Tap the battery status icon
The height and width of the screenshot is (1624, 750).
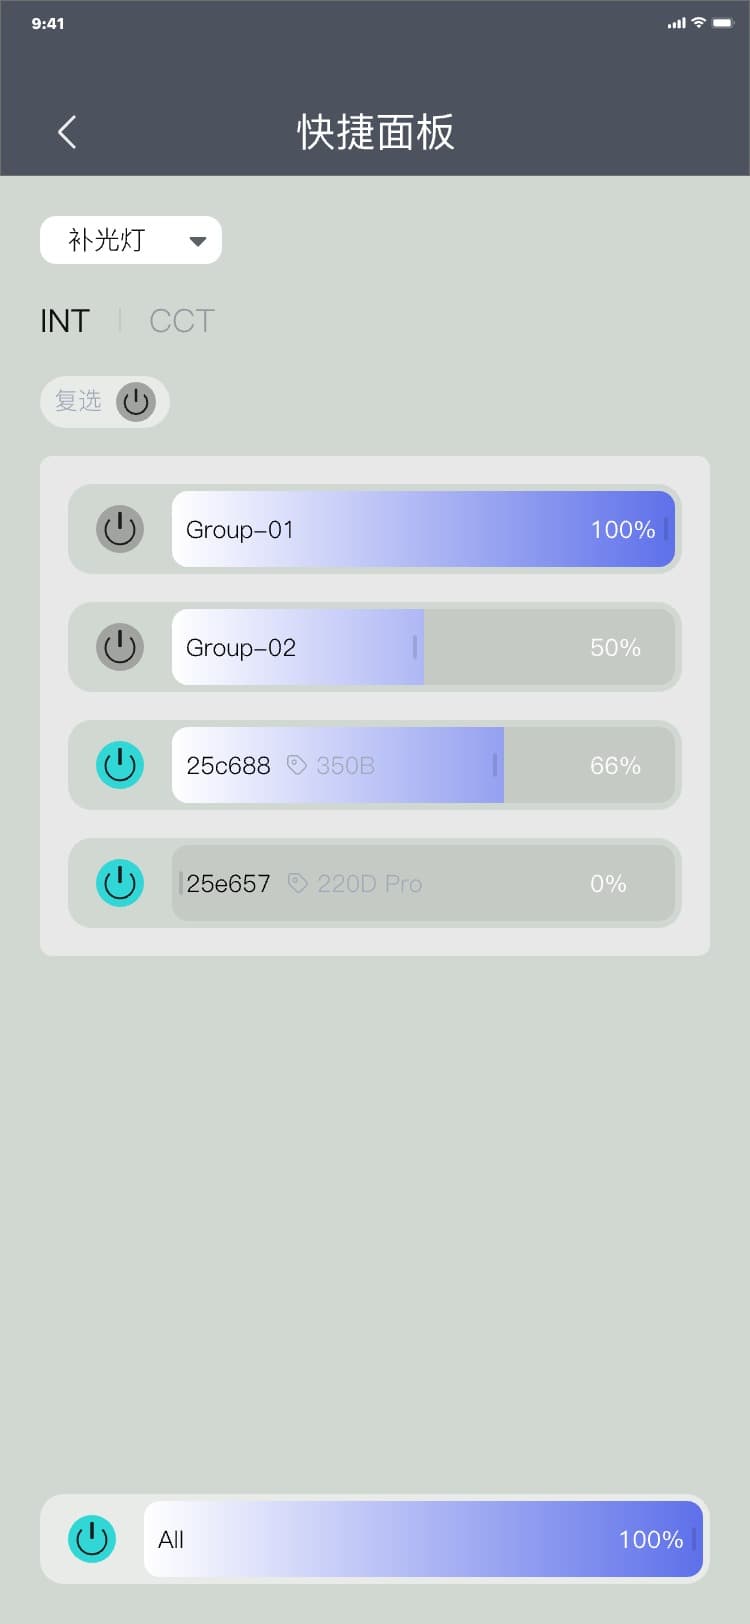click(723, 23)
